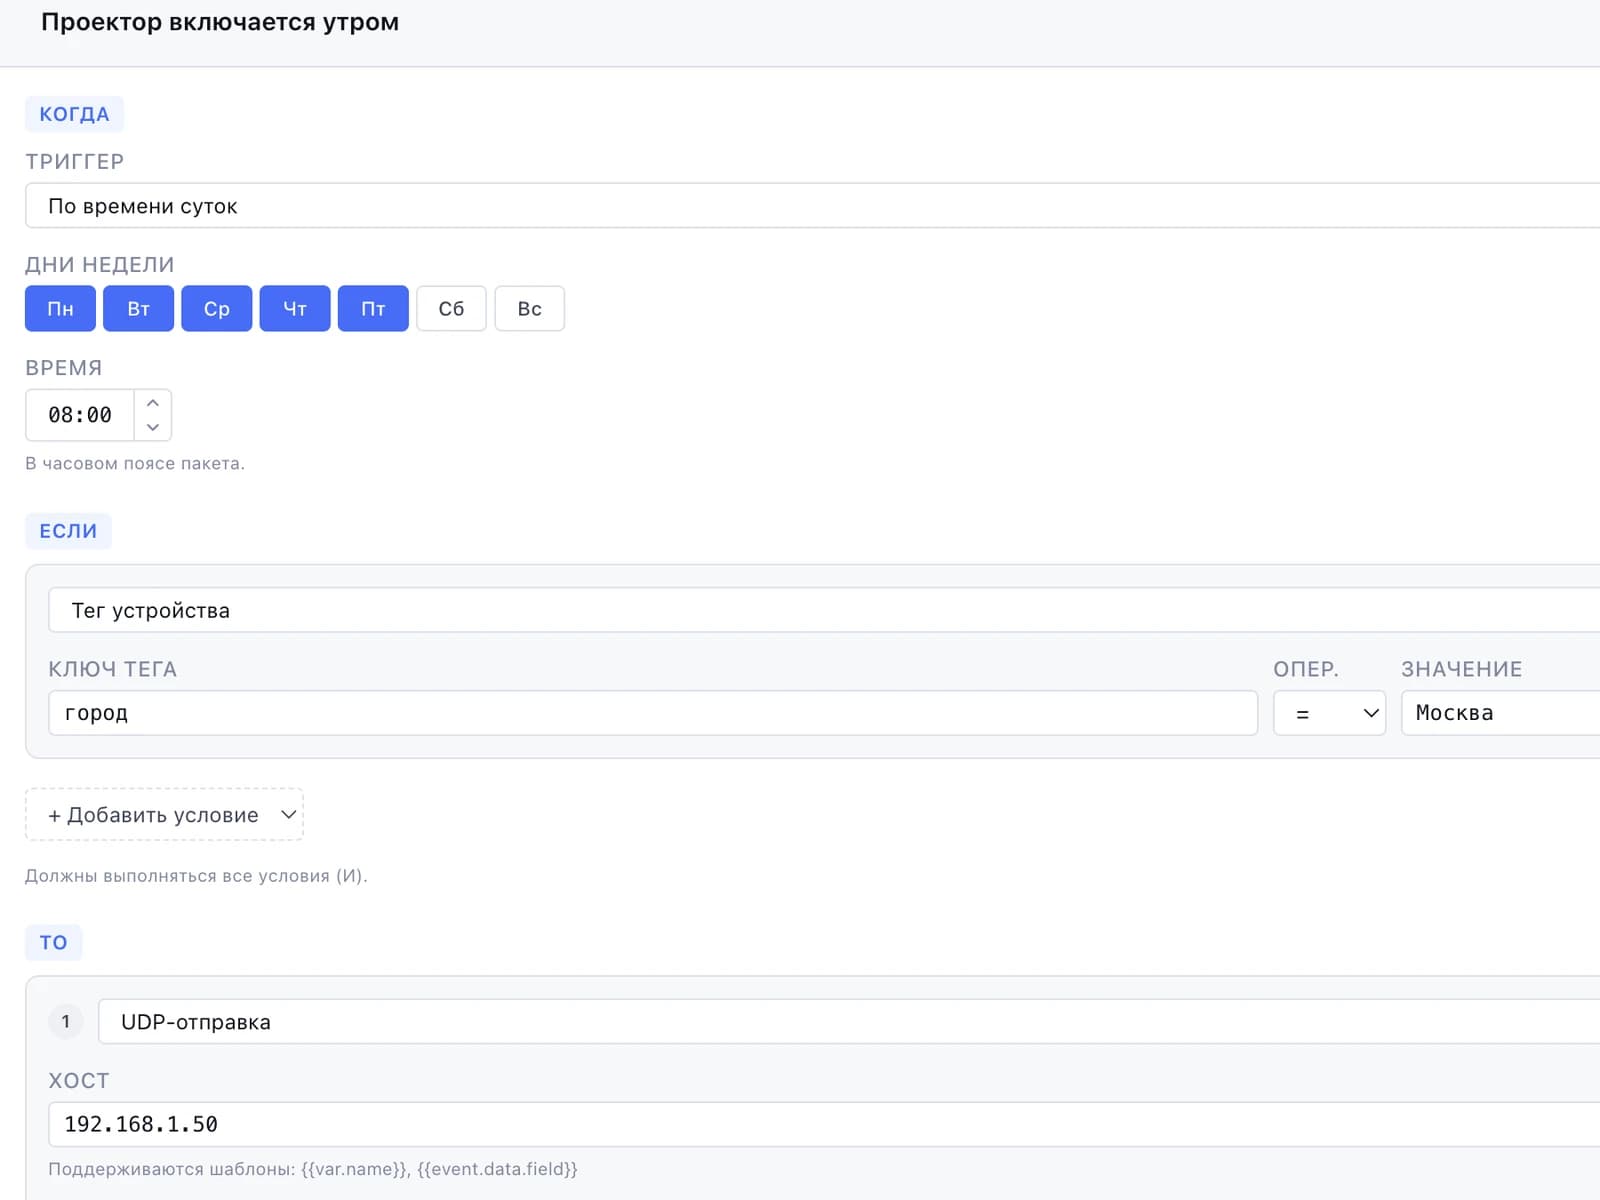This screenshot has height=1200, width=1600.
Task: Enable the Вс weekday button
Action: coord(530,308)
